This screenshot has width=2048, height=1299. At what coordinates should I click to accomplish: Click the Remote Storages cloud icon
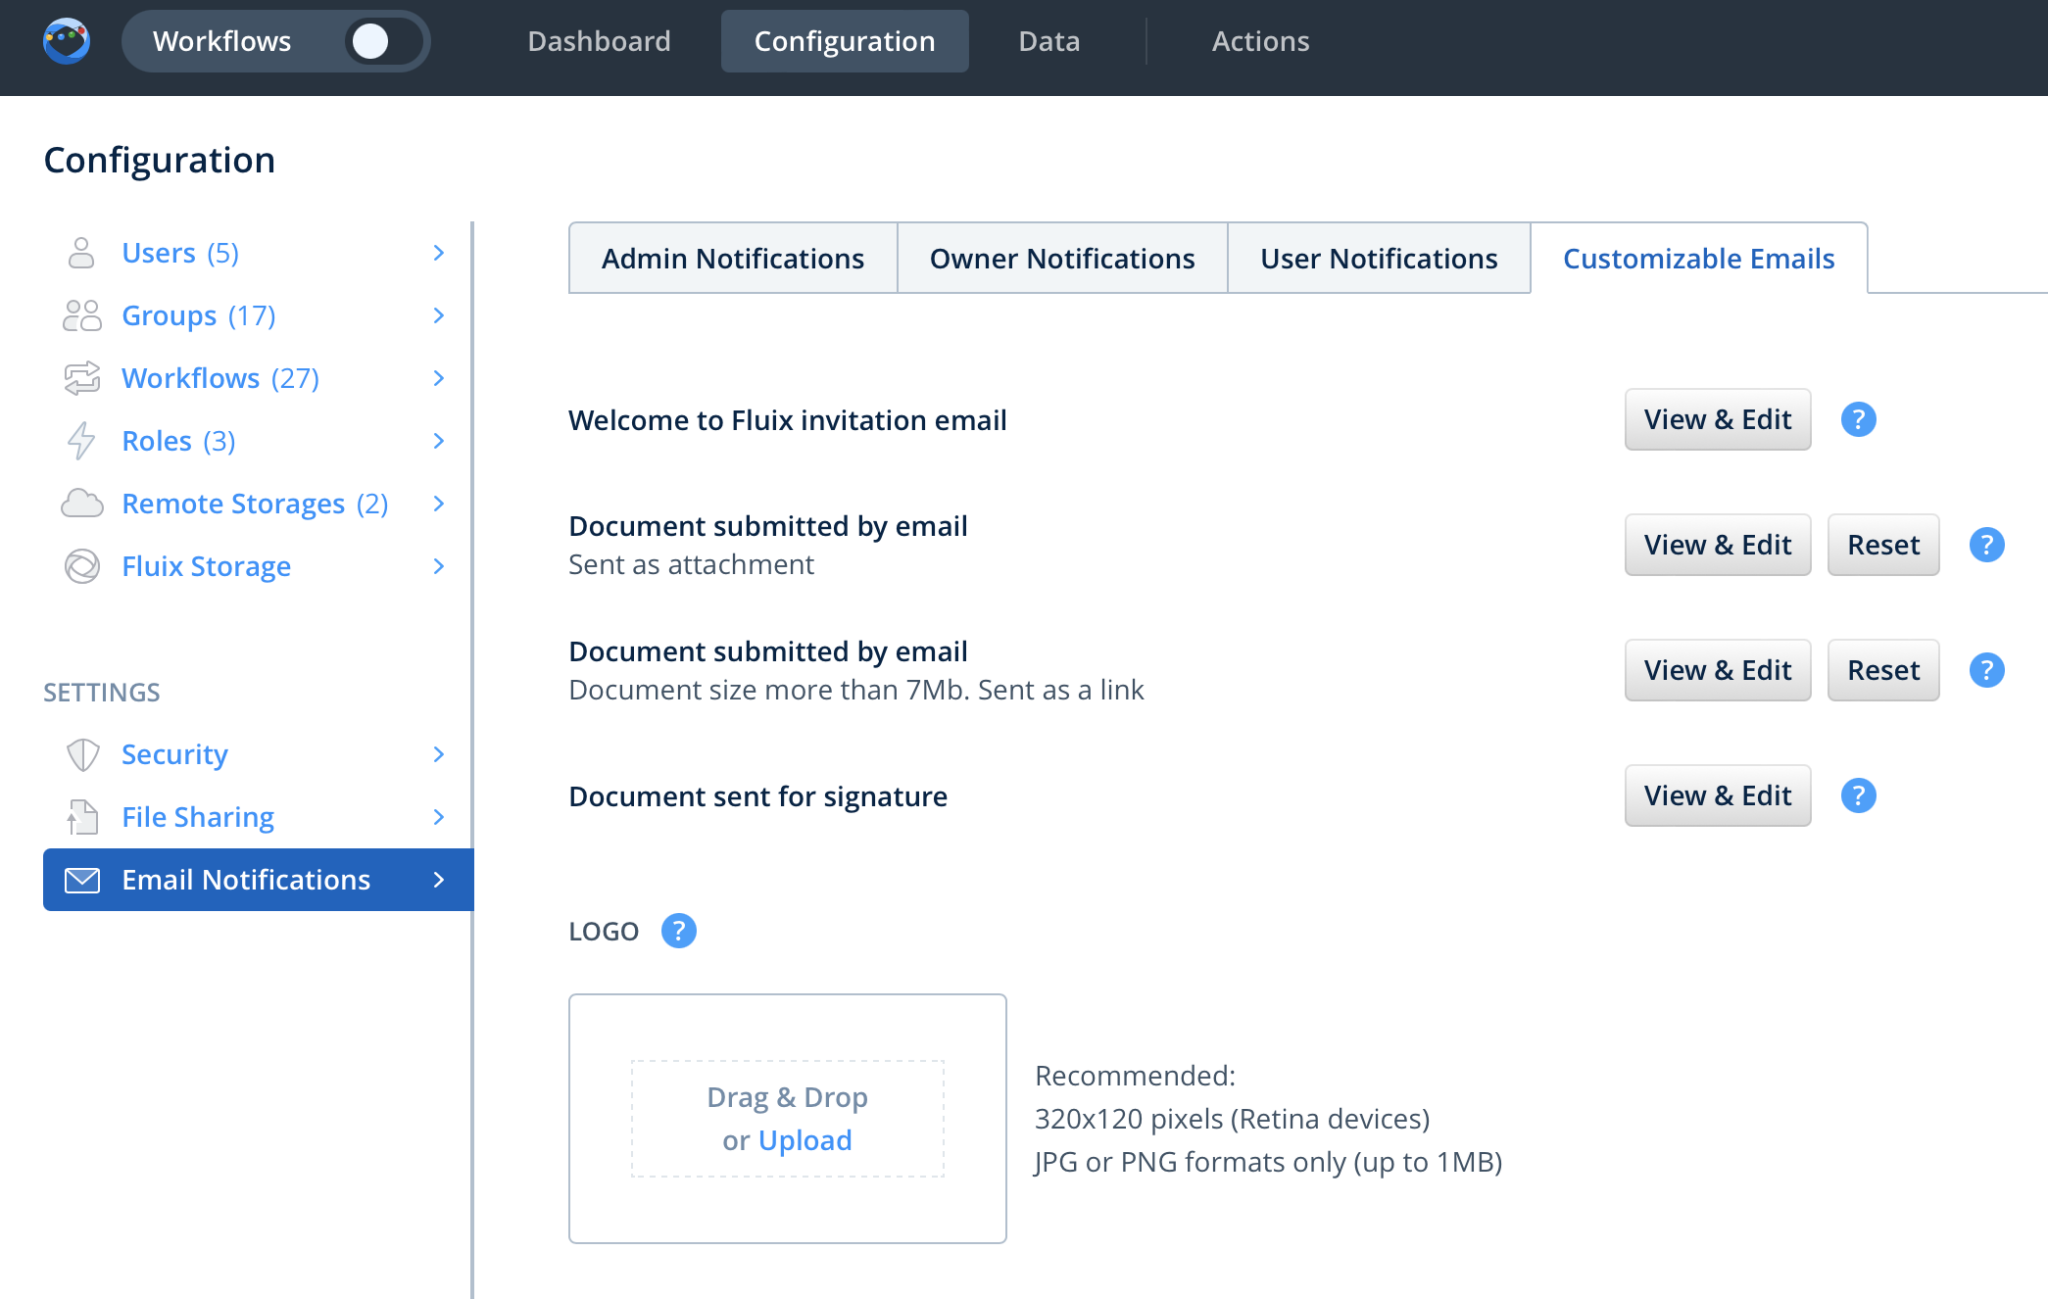coord(81,503)
